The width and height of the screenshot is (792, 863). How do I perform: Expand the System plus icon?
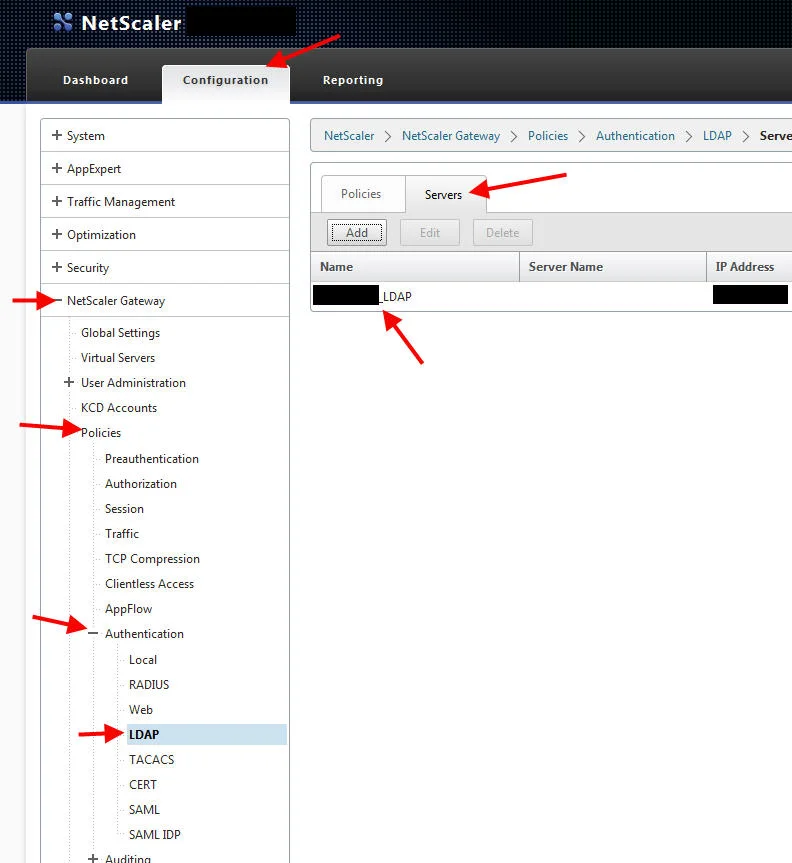point(56,135)
